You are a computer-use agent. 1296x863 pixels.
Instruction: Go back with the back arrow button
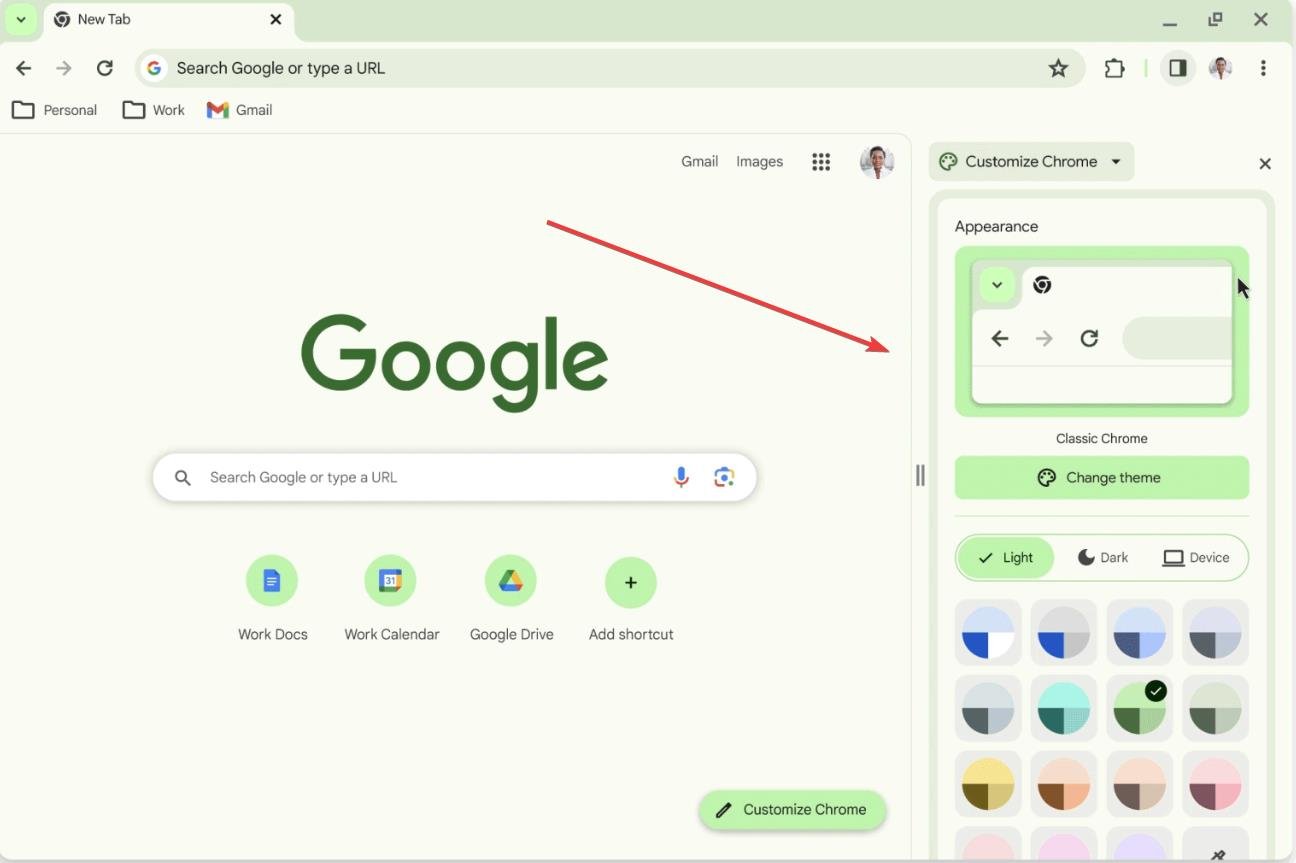24,68
